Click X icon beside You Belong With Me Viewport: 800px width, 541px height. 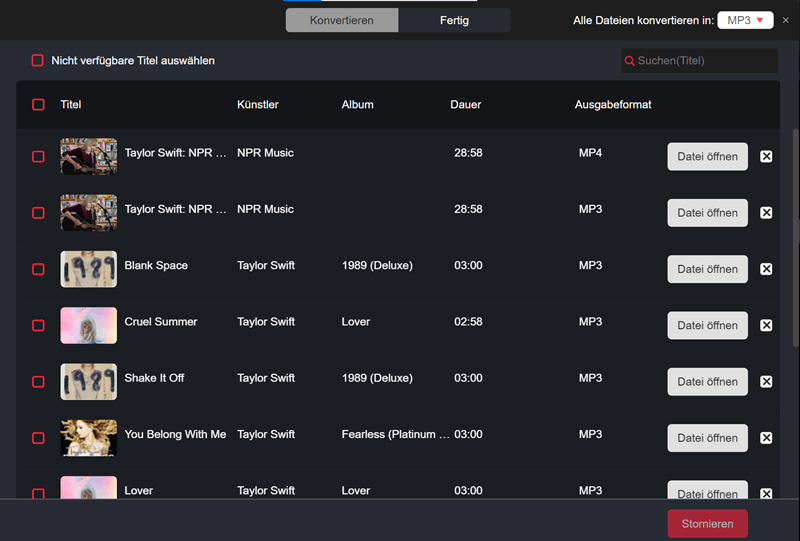coord(766,438)
